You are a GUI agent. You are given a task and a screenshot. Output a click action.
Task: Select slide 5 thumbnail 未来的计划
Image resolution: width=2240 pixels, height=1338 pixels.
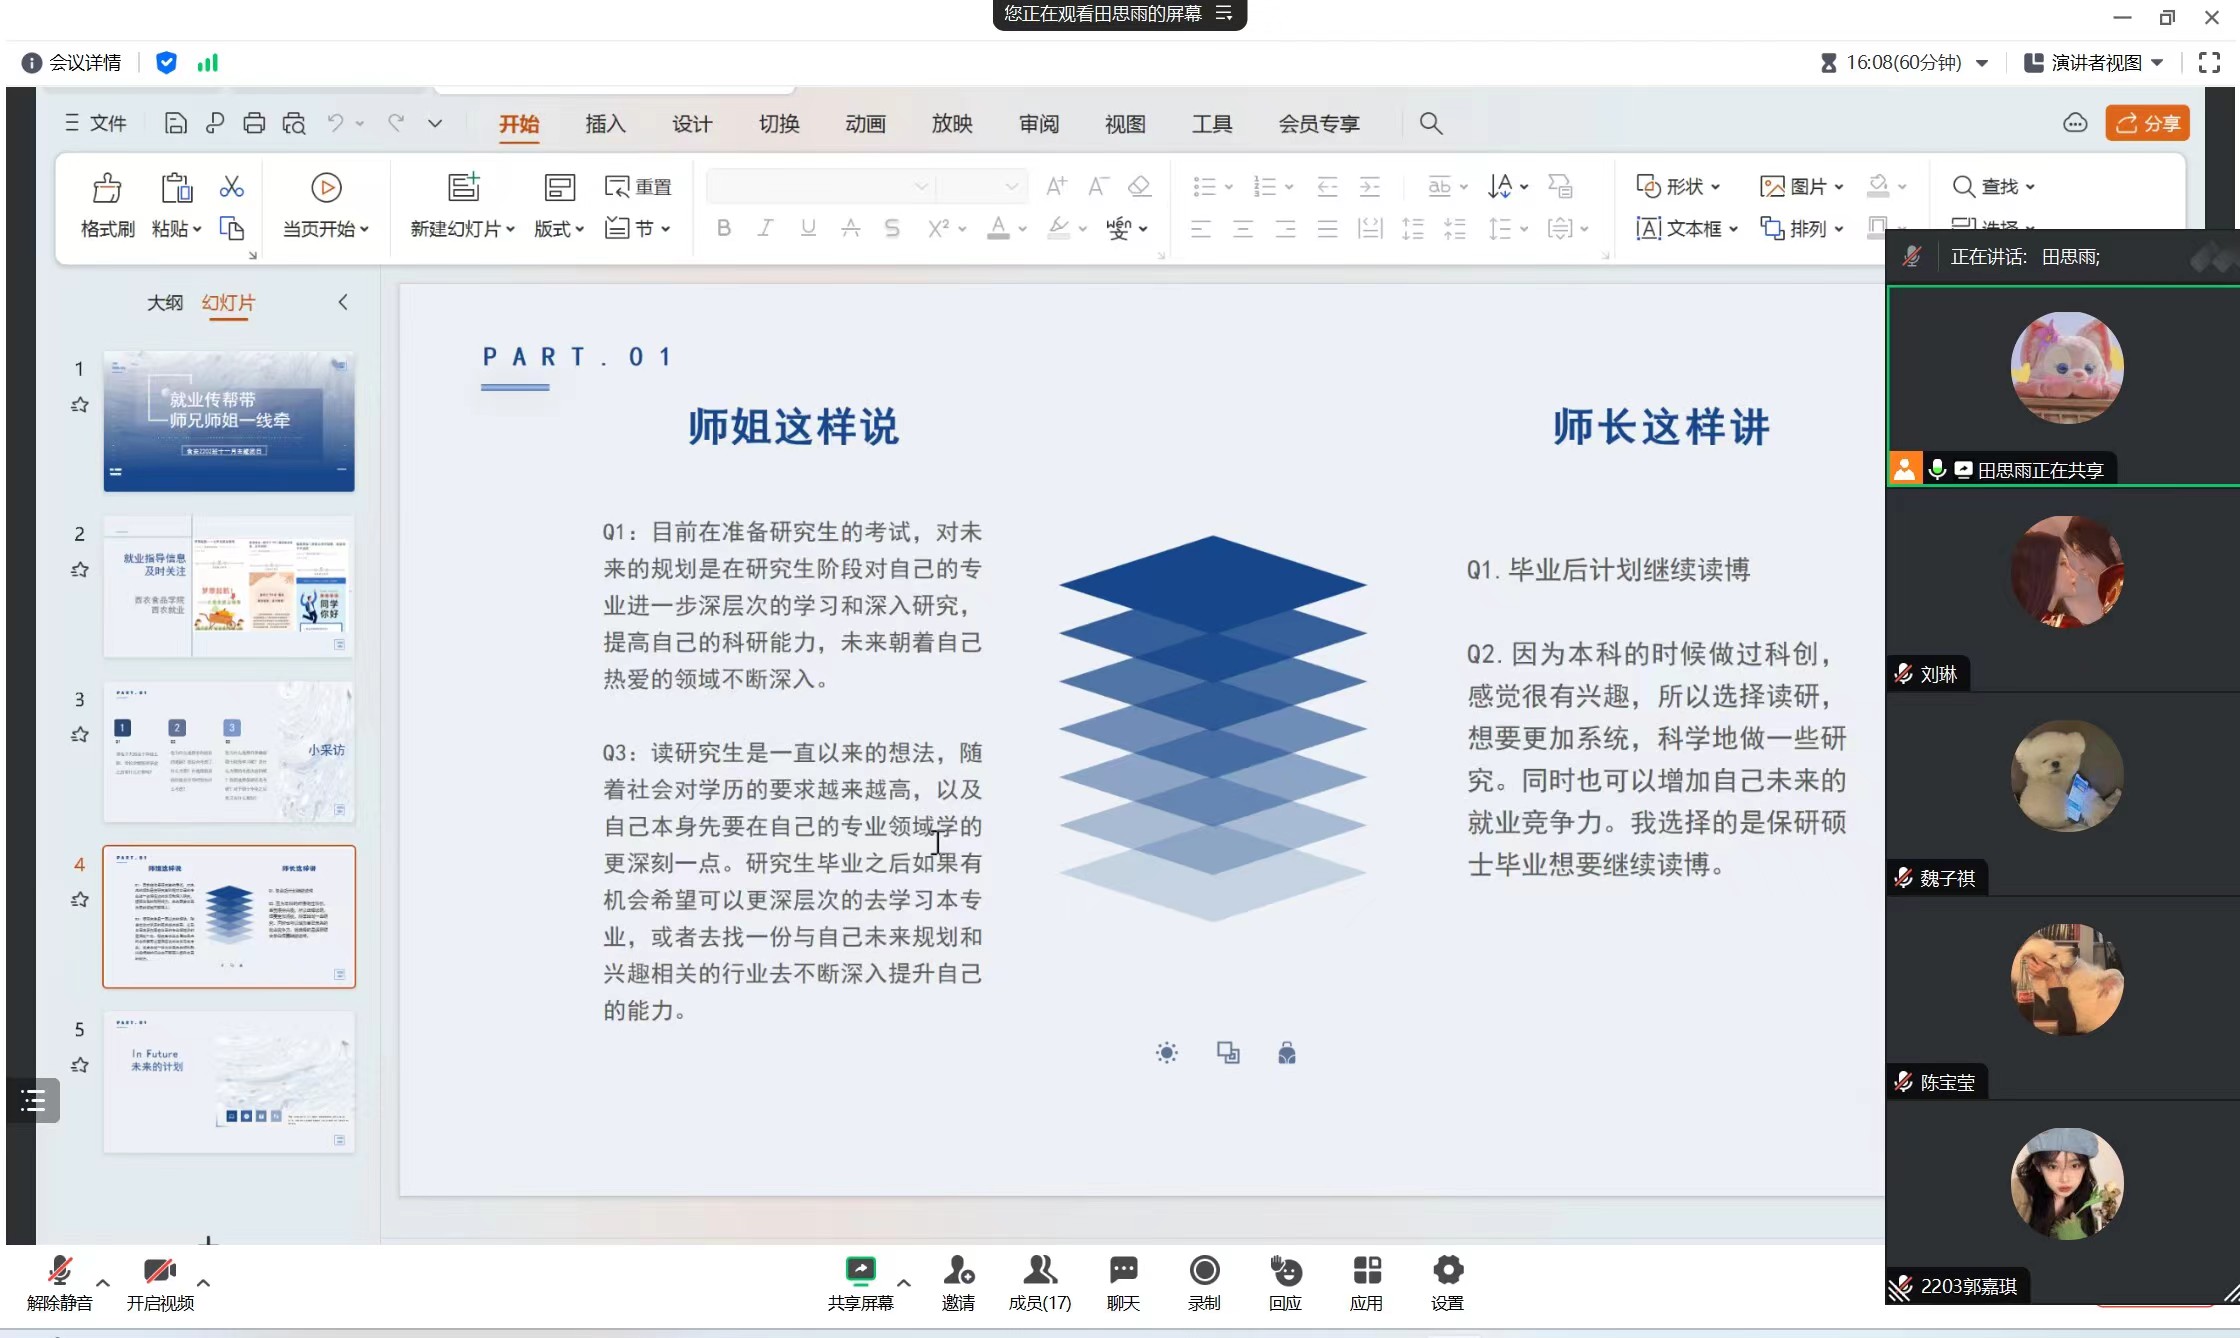point(229,1082)
